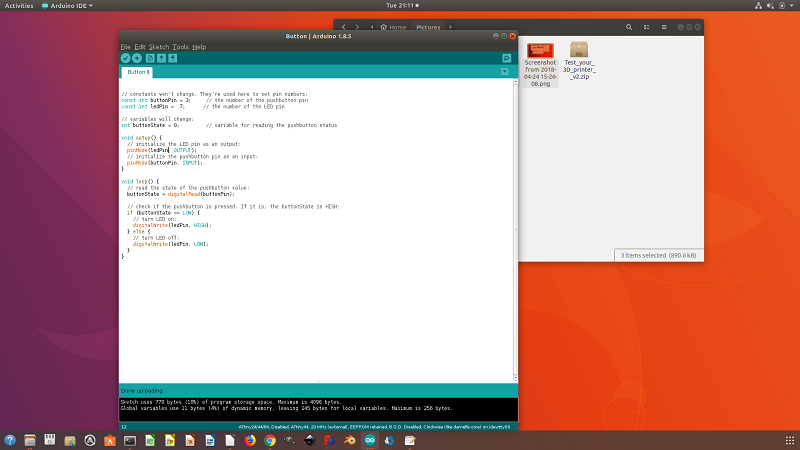This screenshot has height=450, width=800.
Task: Click the Activities button in top bar
Action: pos(19,6)
